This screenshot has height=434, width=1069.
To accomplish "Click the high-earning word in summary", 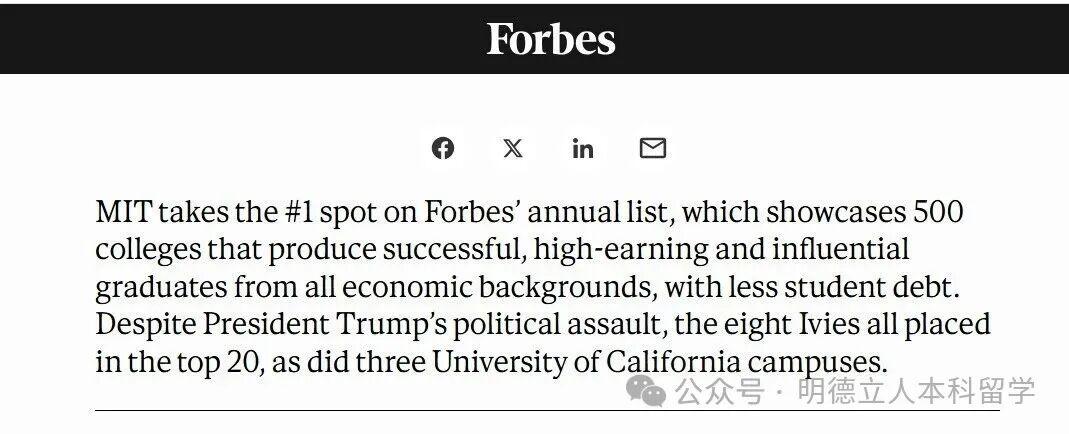I will click(621, 250).
